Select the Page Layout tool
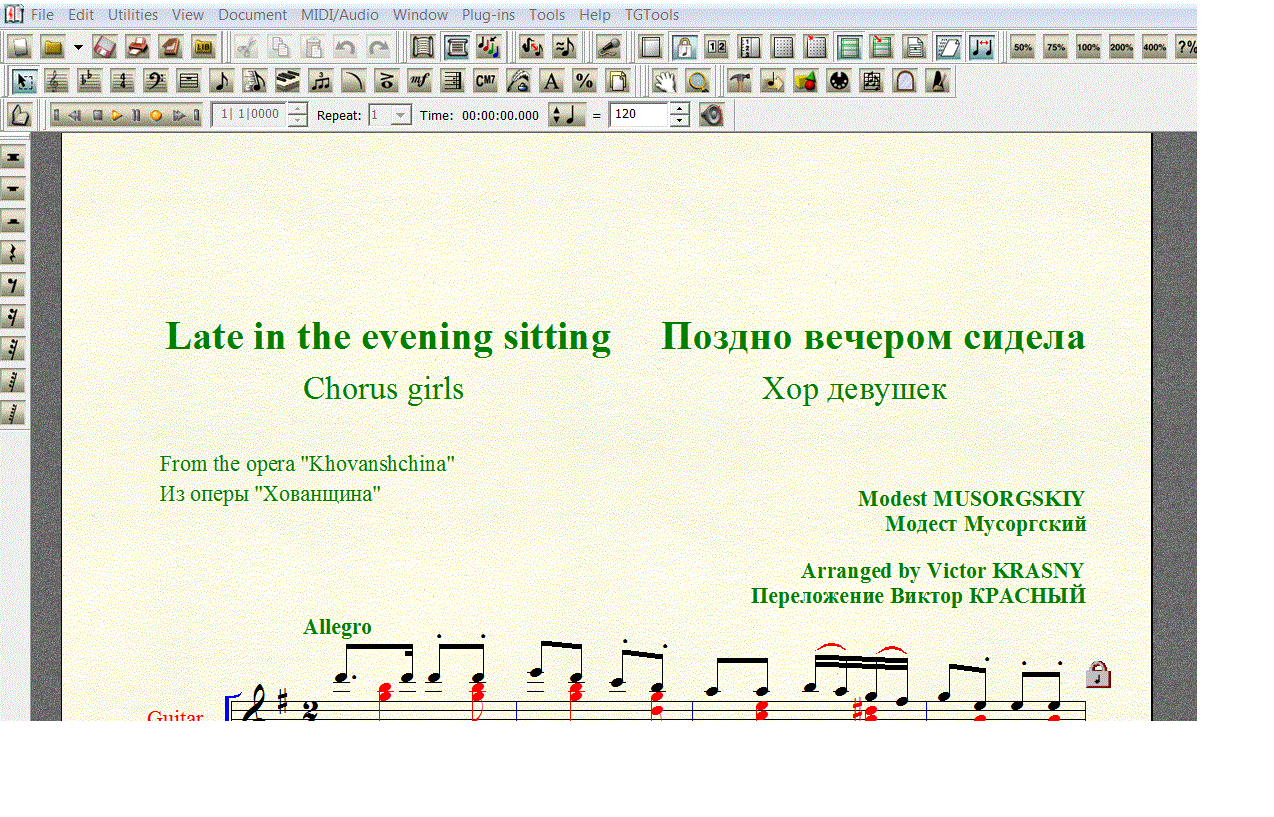The height and width of the screenshot is (817, 1274). click(617, 81)
